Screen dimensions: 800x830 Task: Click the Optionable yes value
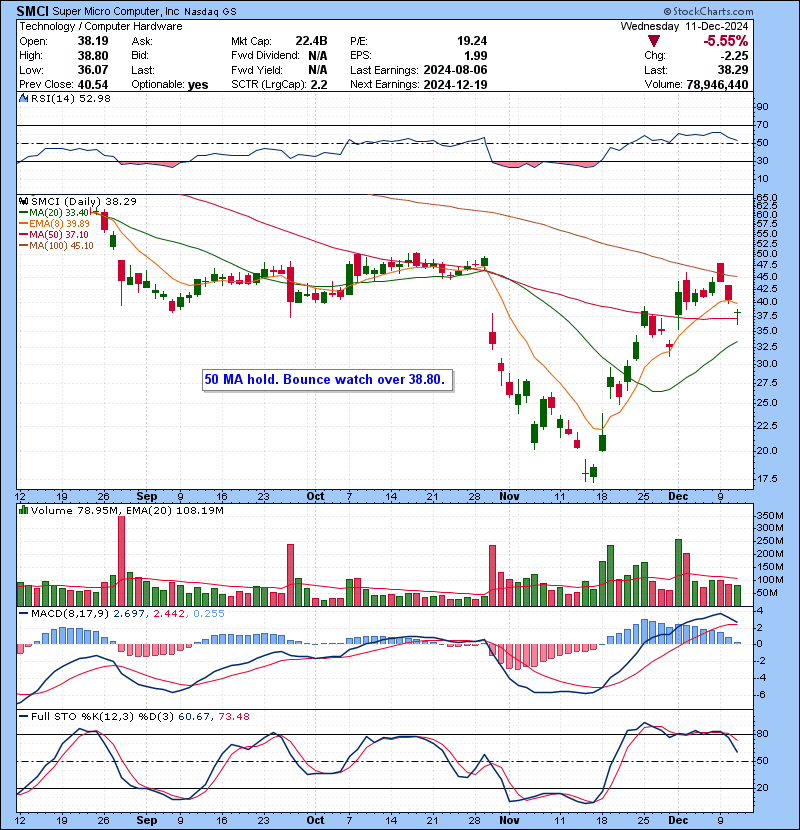pos(198,85)
